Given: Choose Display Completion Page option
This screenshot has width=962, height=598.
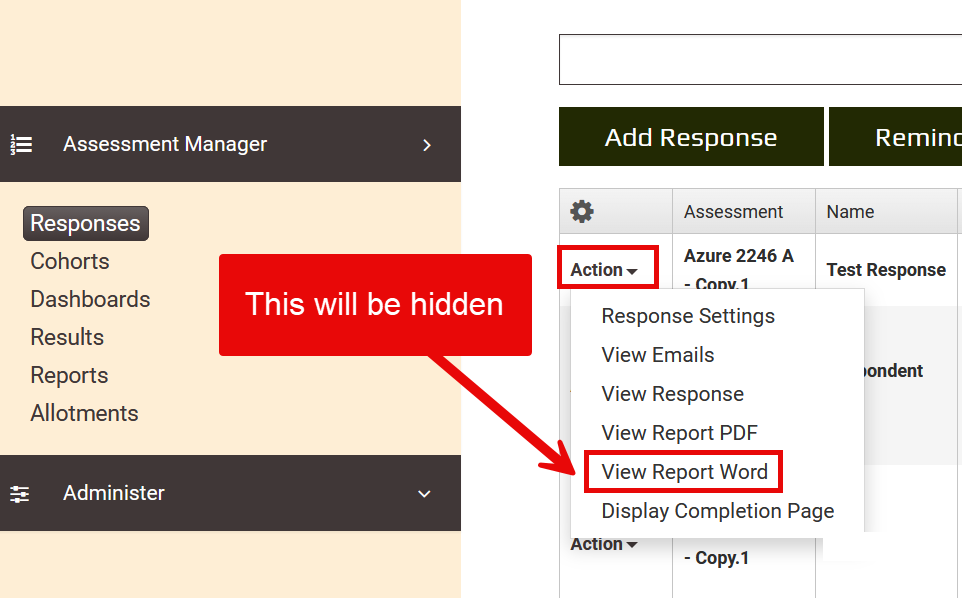Looking at the screenshot, I should [x=717, y=511].
